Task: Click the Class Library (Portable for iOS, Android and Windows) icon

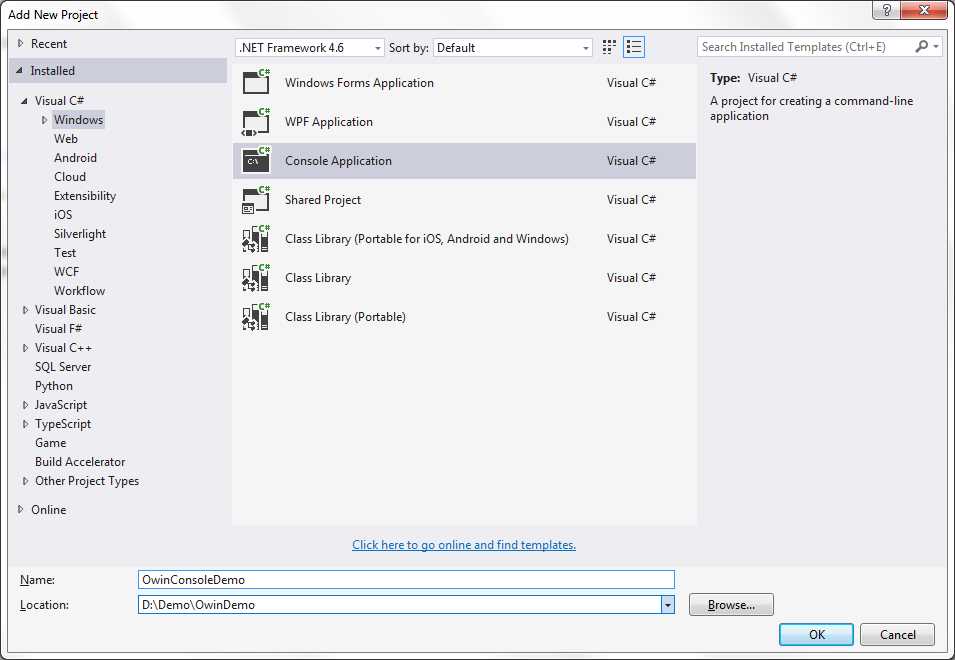Action: (x=256, y=239)
